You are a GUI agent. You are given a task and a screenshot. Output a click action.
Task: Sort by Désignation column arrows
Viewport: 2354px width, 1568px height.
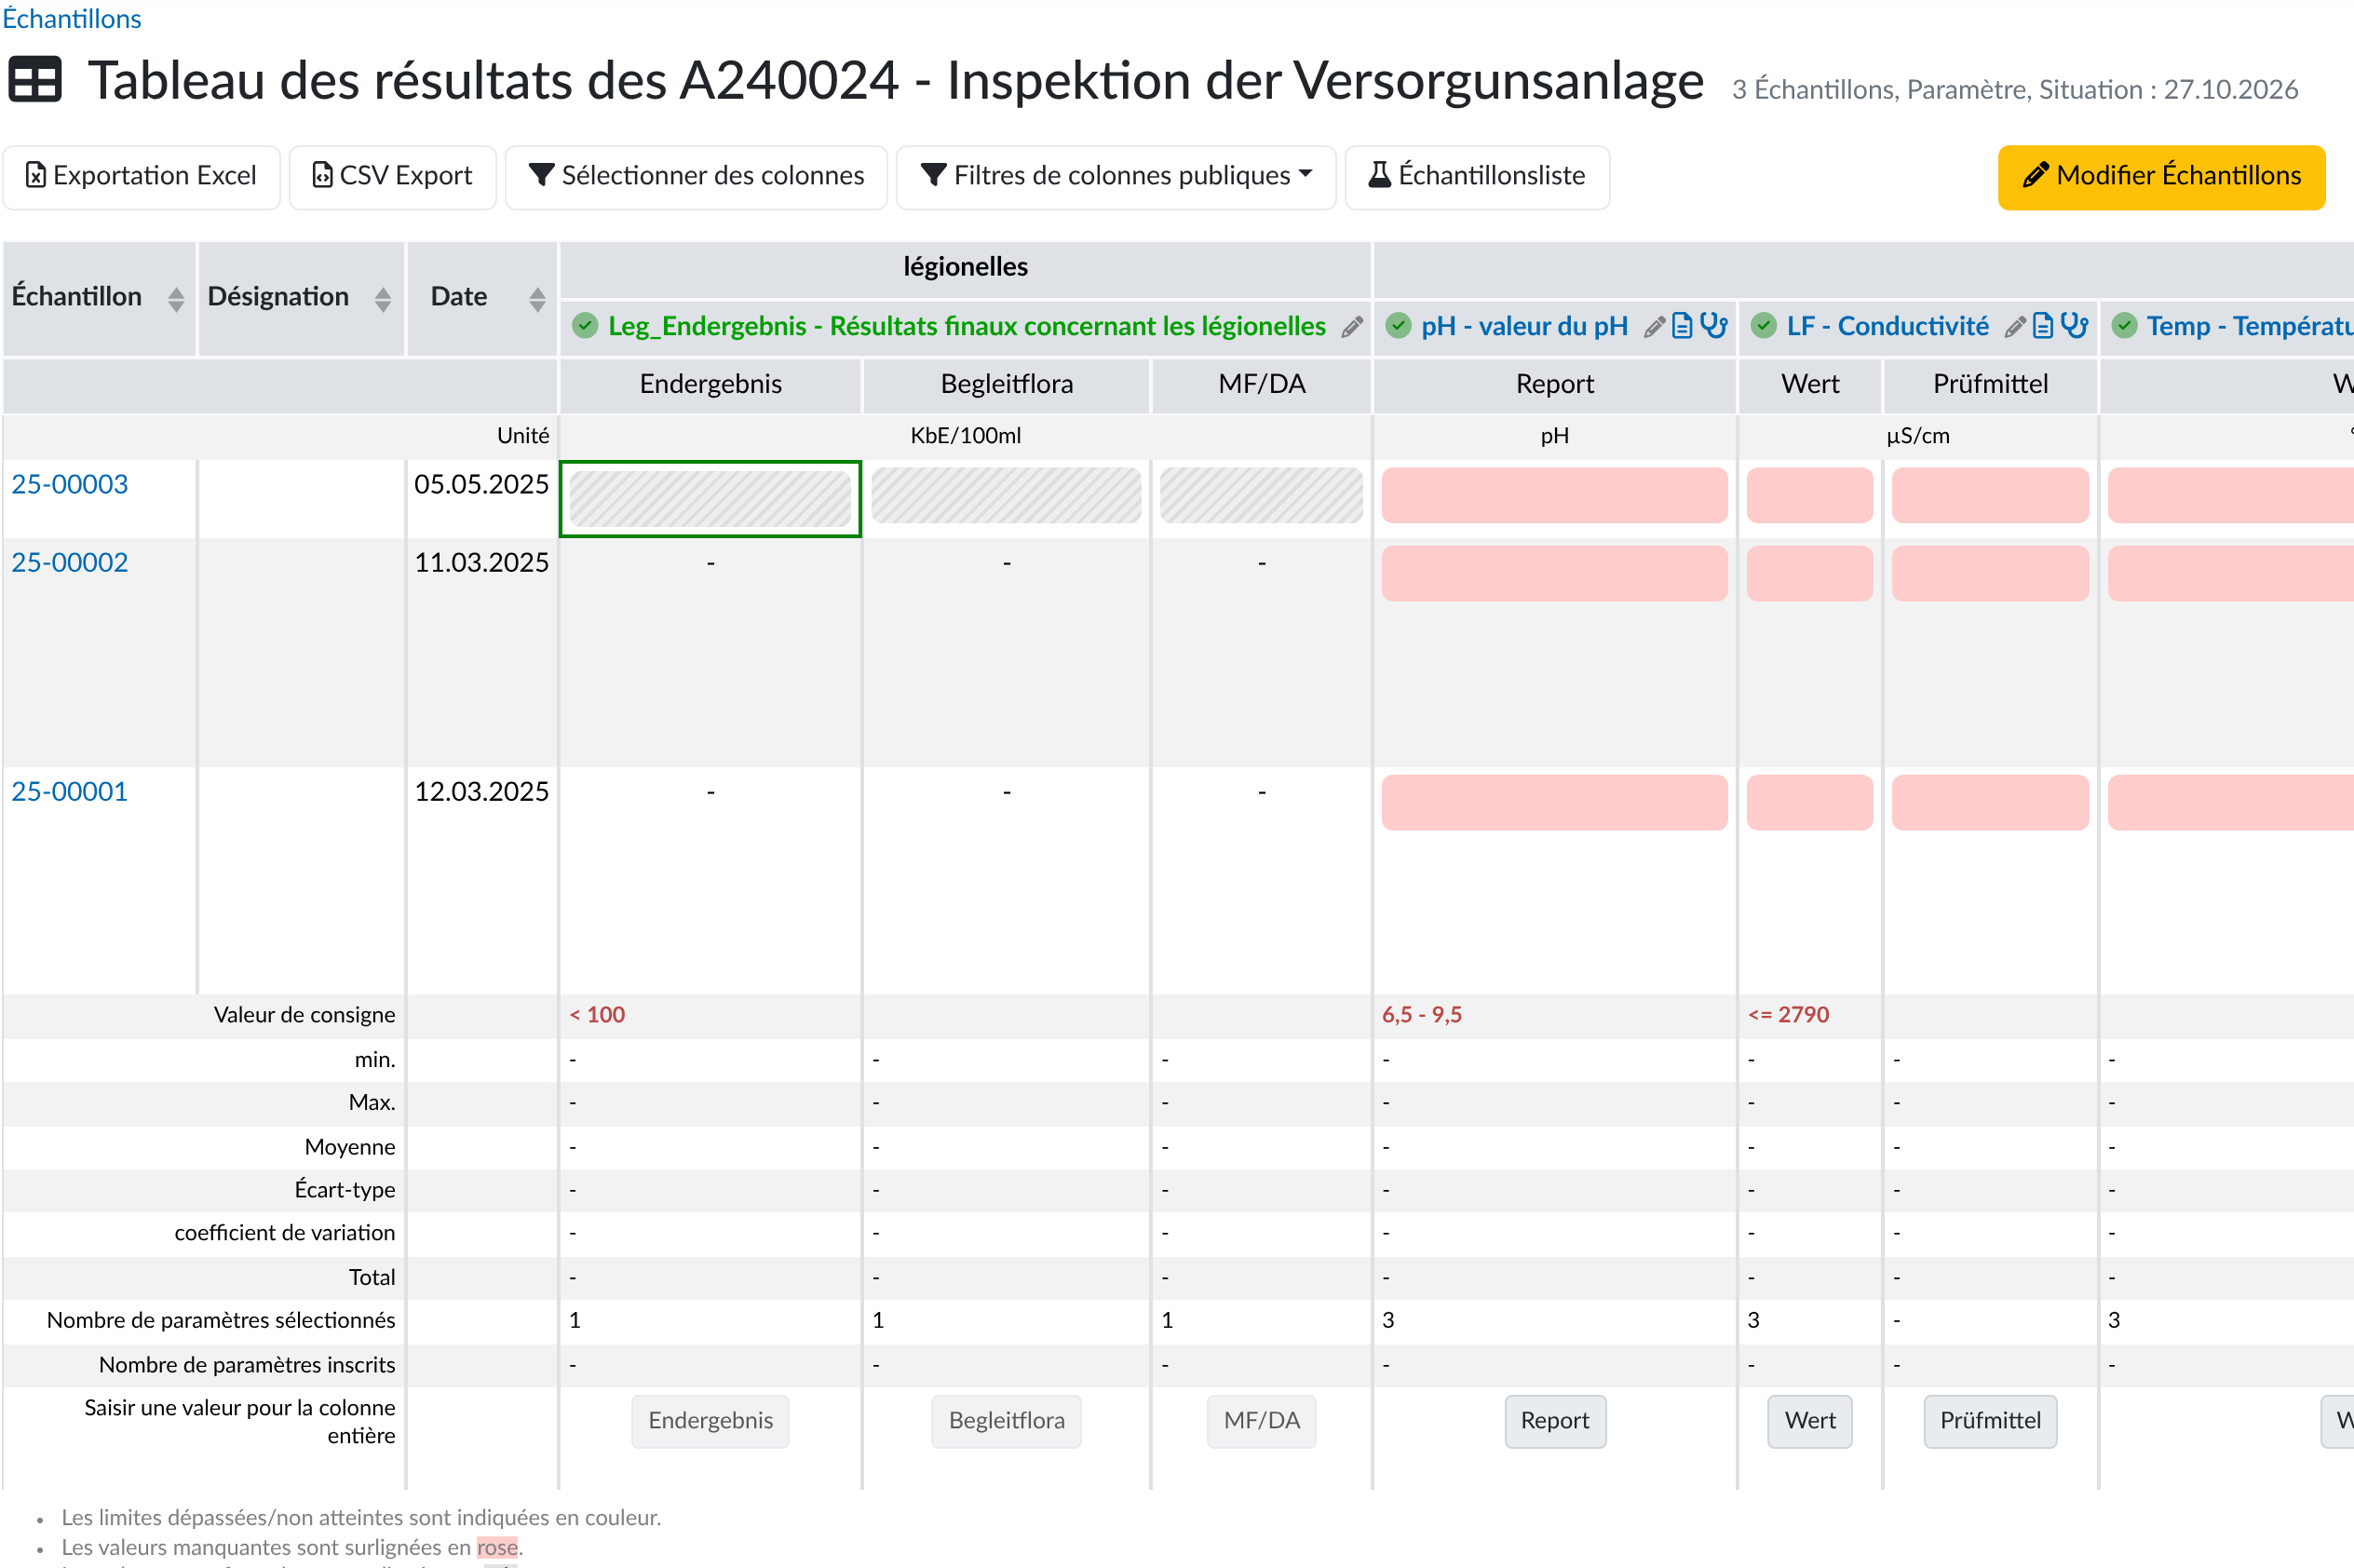(382, 299)
